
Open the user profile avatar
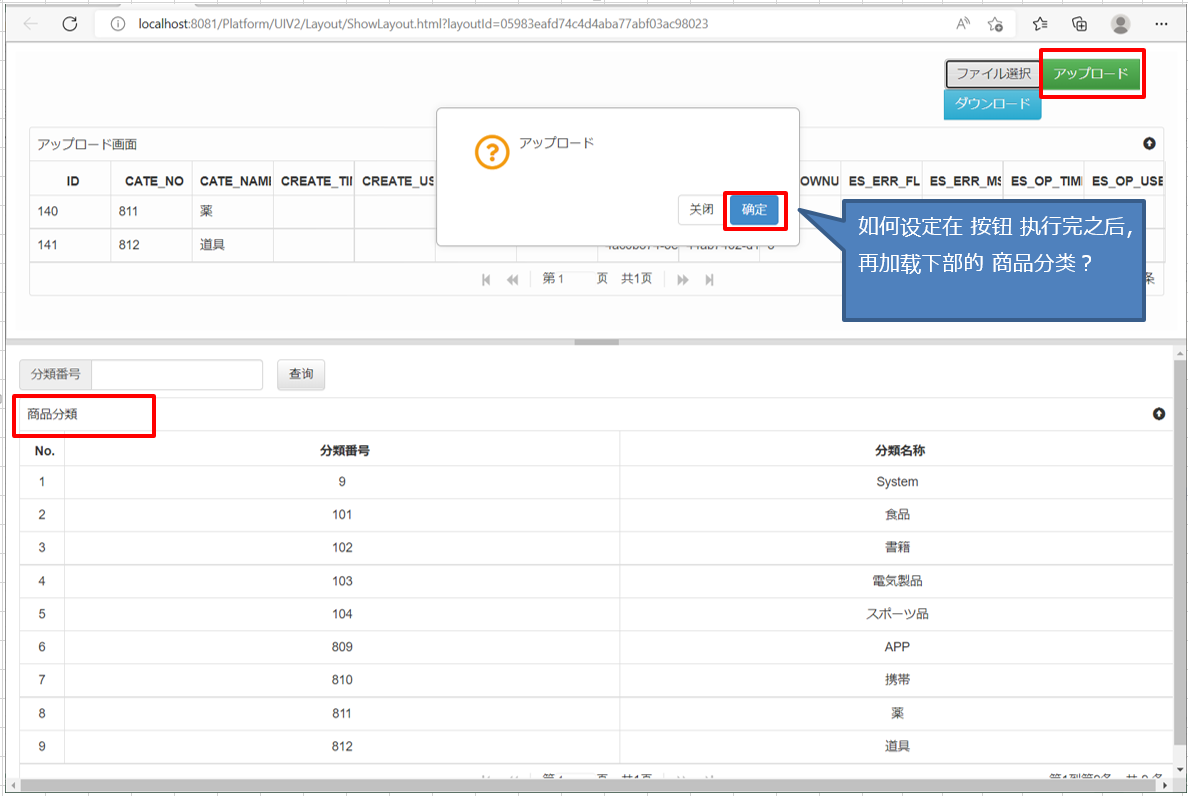tap(1121, 24)
